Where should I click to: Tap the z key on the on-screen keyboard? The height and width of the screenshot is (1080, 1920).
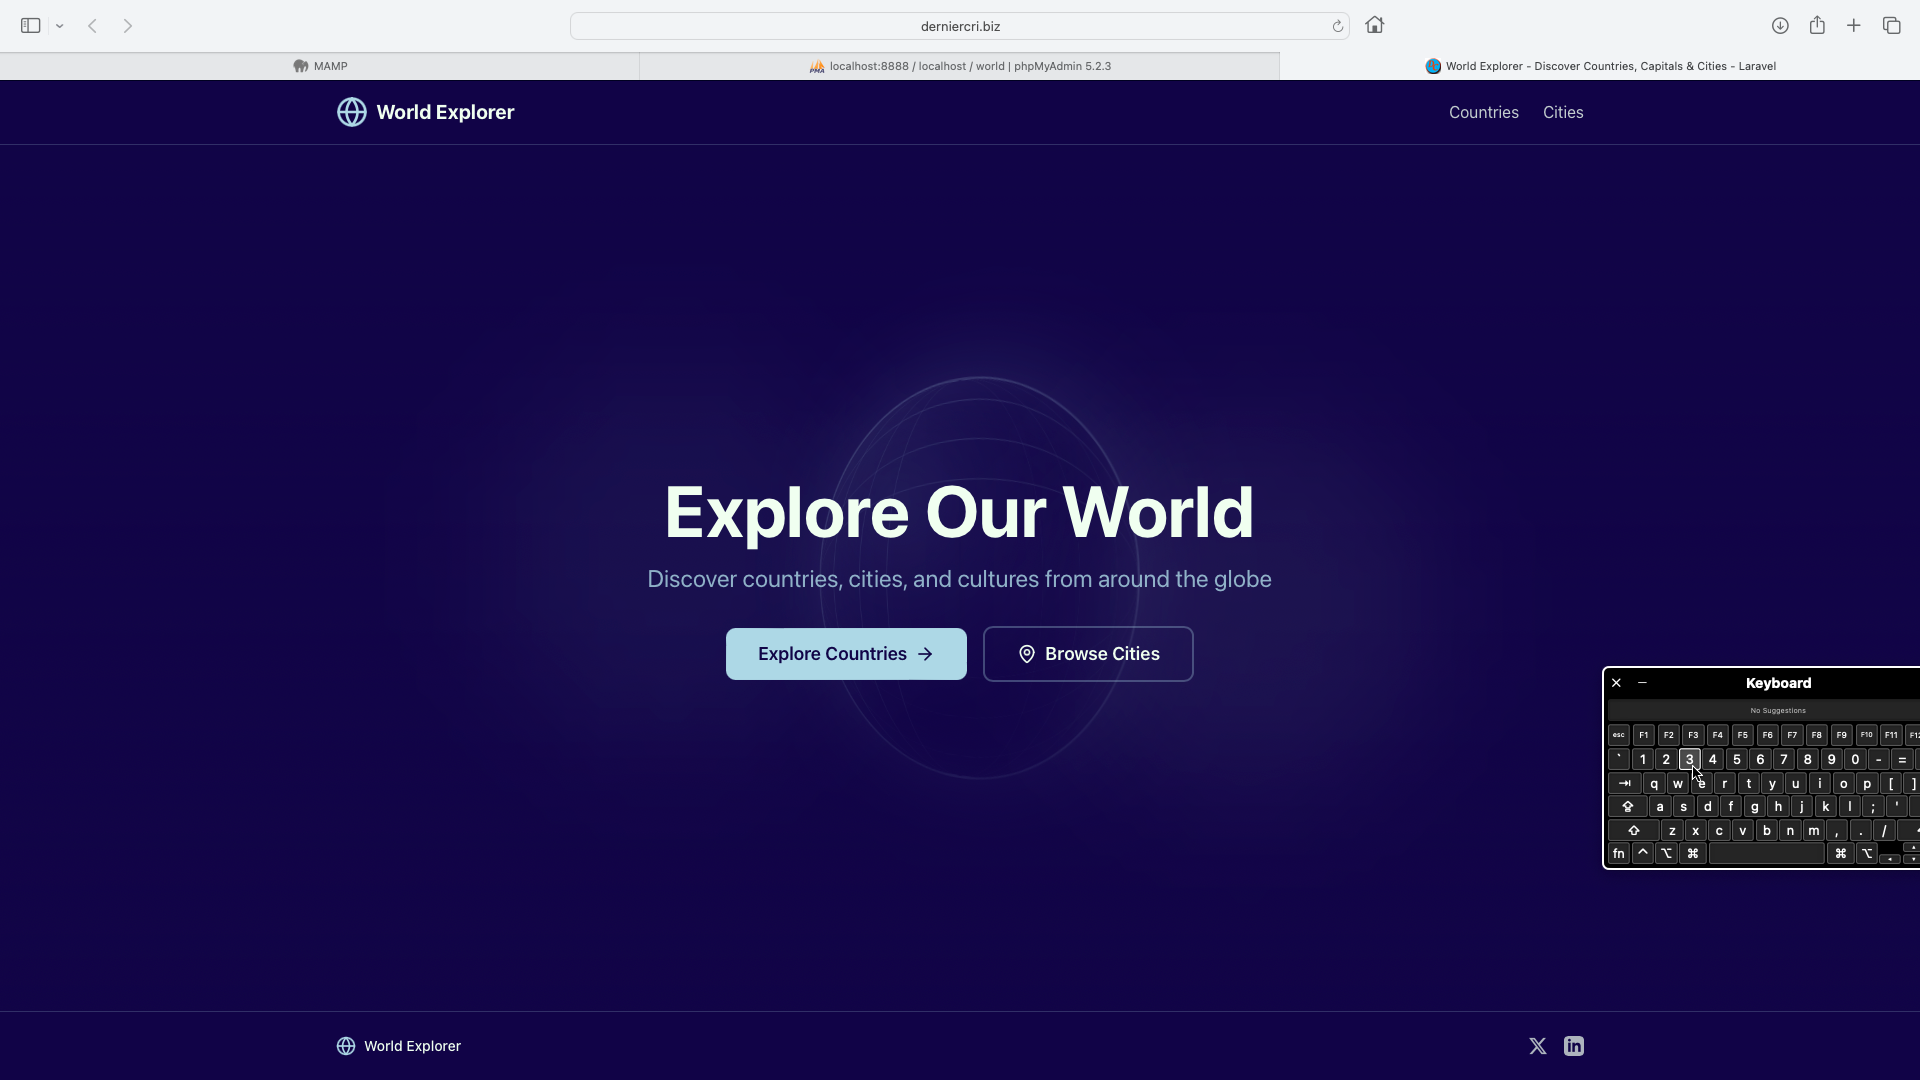(x=1672, y=830)
